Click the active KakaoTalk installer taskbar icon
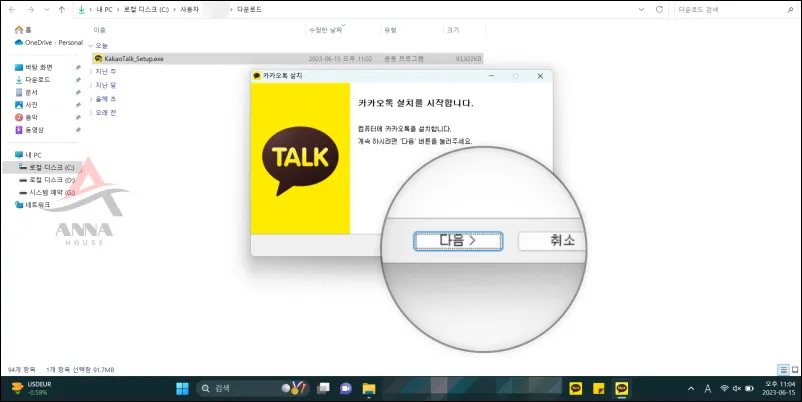The height and width of the screenshot is (402, 802). click(x=621, y=389)
